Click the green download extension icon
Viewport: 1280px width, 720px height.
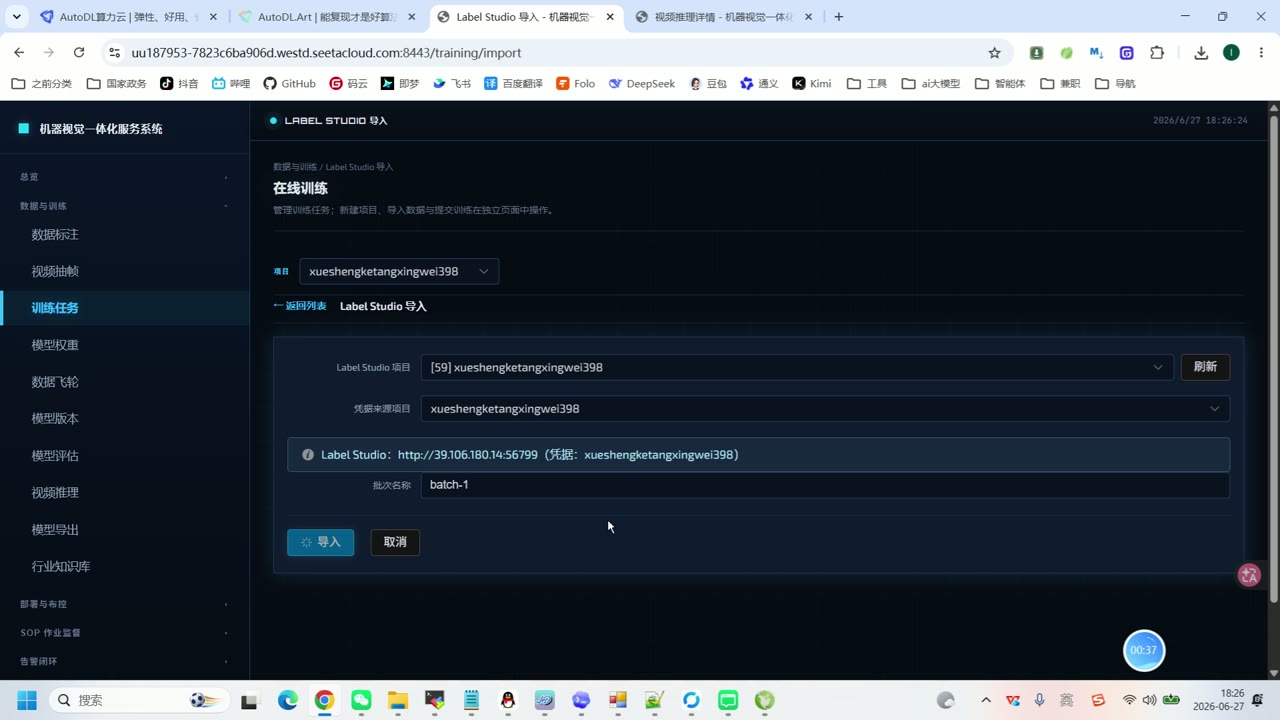pos(1036,53)
